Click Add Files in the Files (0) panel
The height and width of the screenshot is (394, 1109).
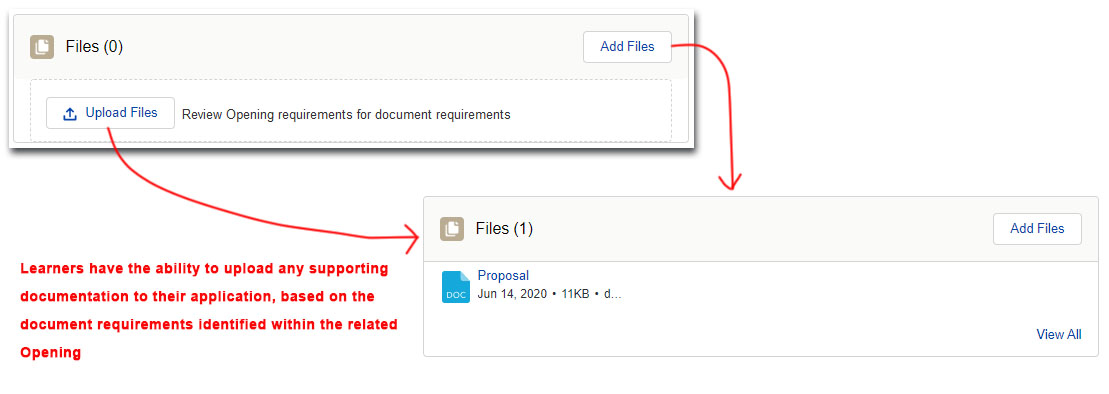627,47
